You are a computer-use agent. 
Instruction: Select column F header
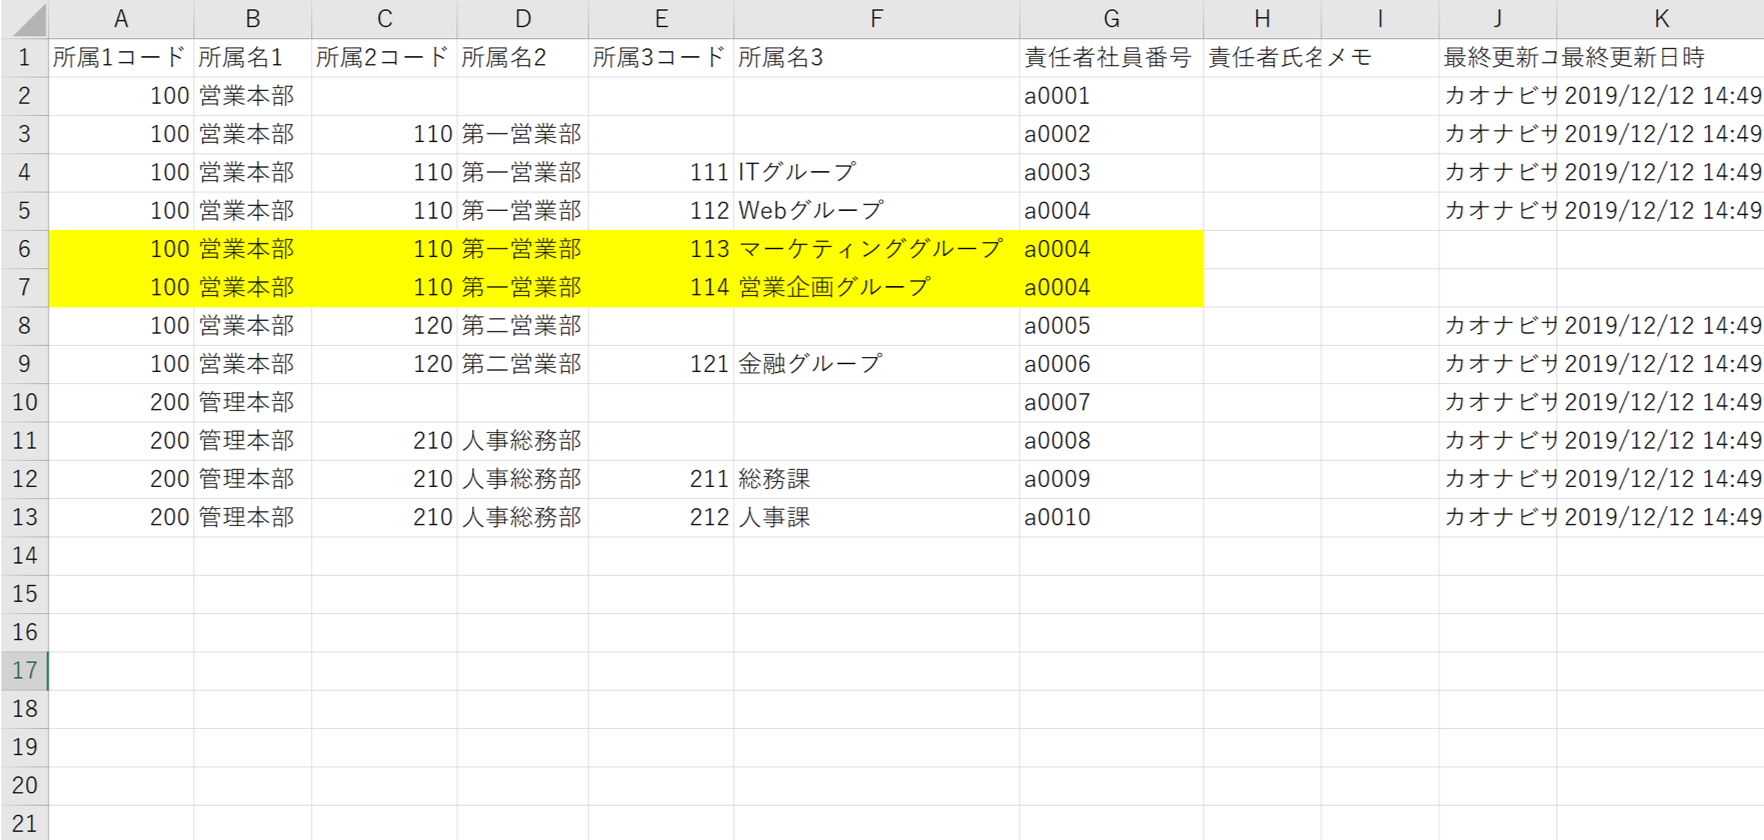(876, 19)
